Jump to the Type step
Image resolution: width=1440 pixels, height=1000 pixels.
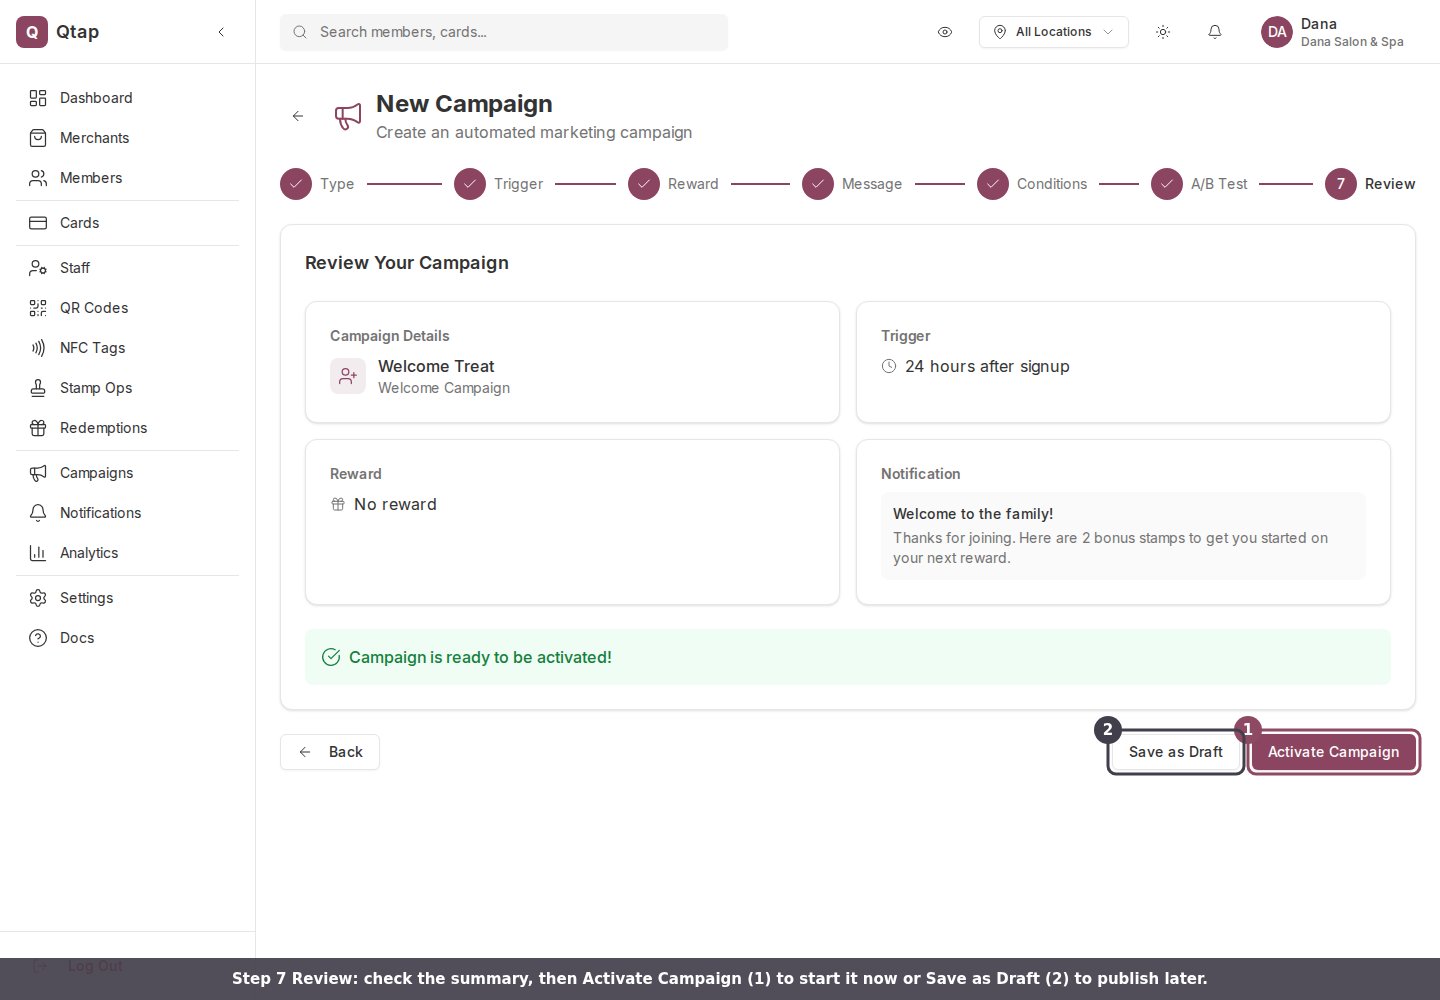click(x=317, y=184)
